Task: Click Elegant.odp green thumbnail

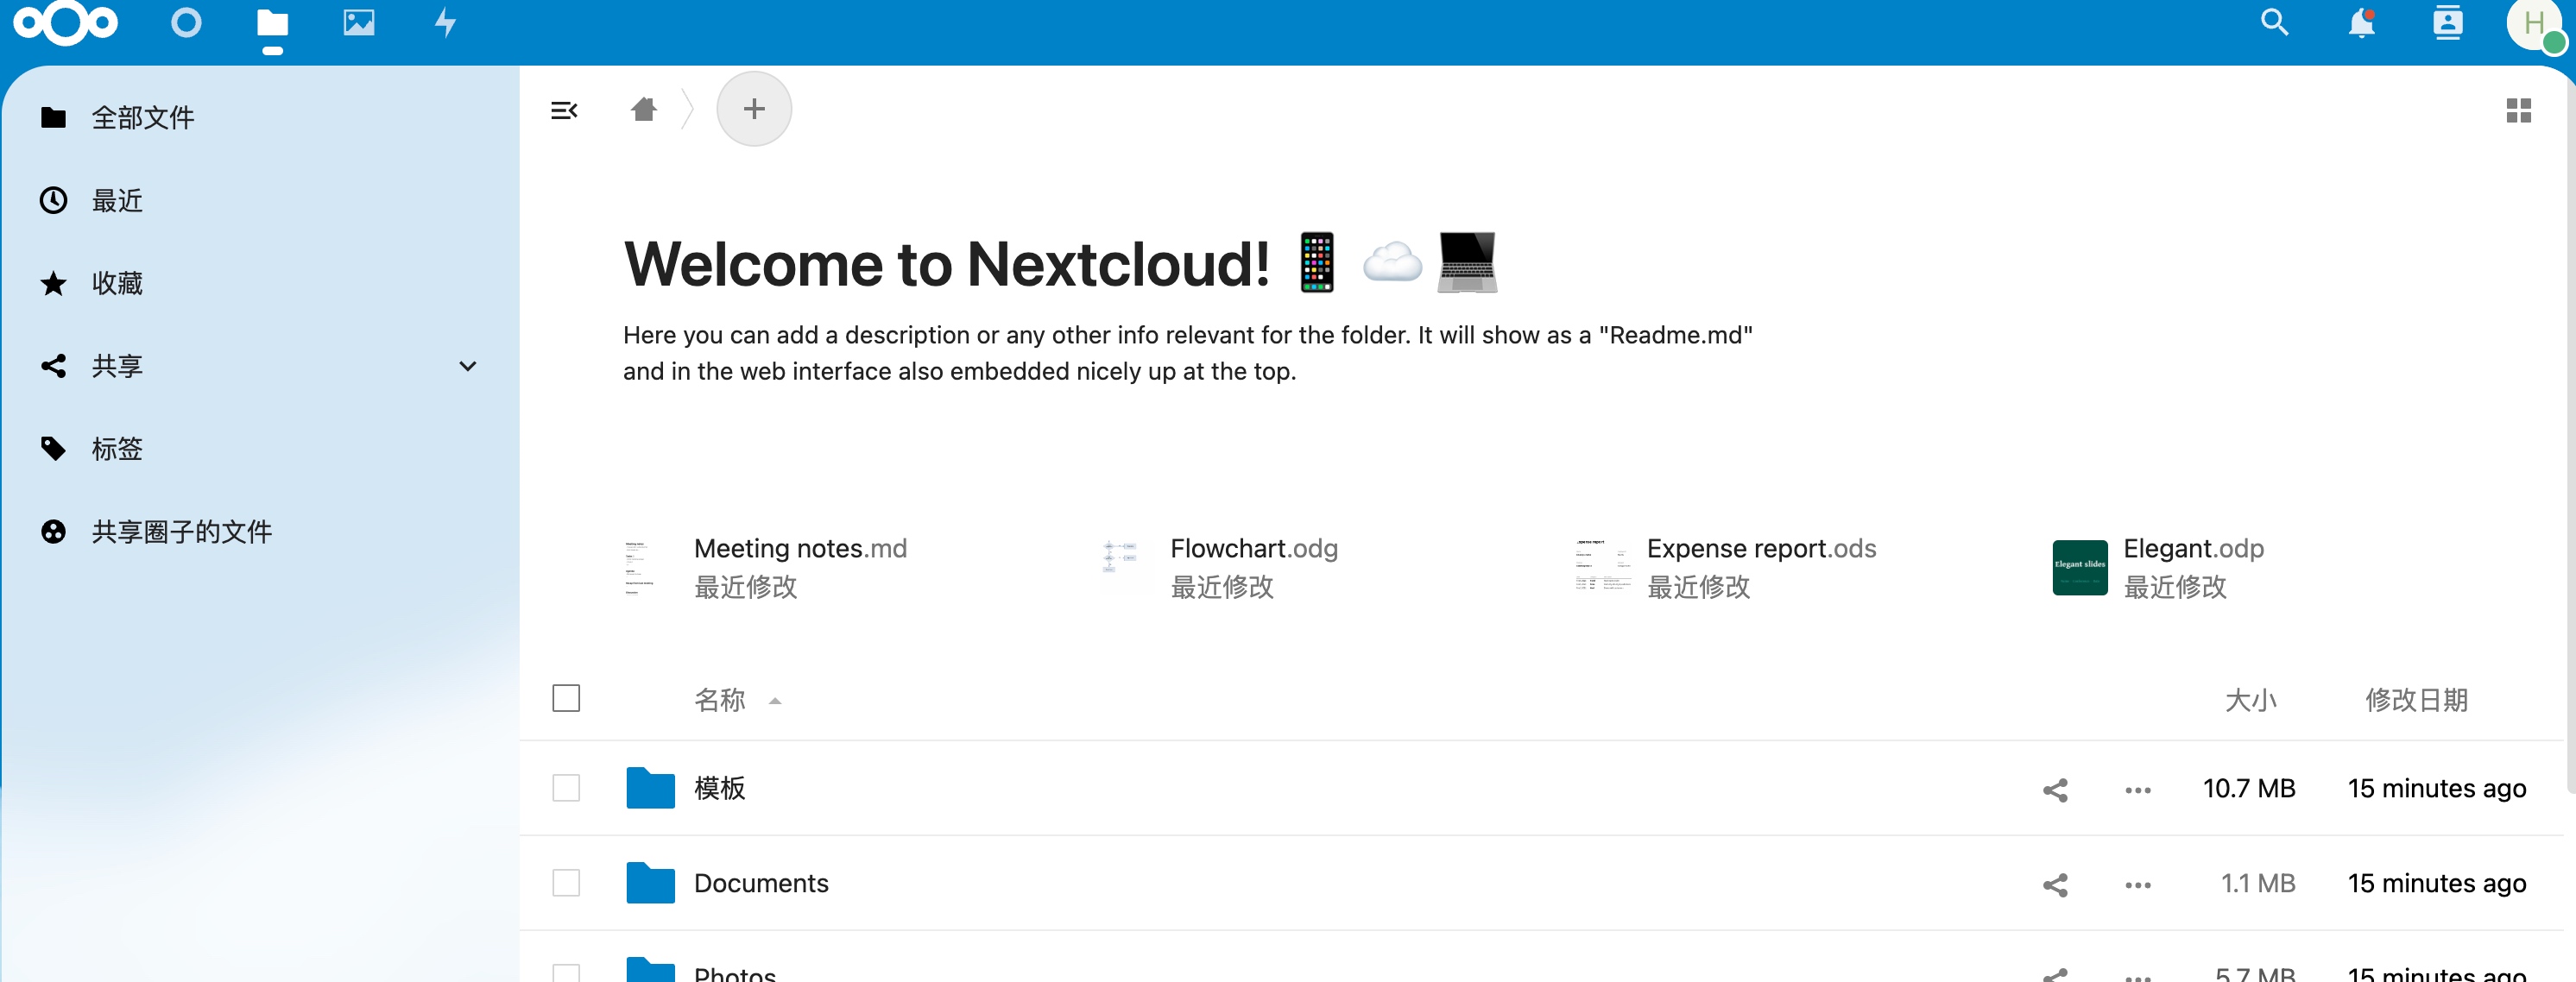Action: tap(2080, 567)
